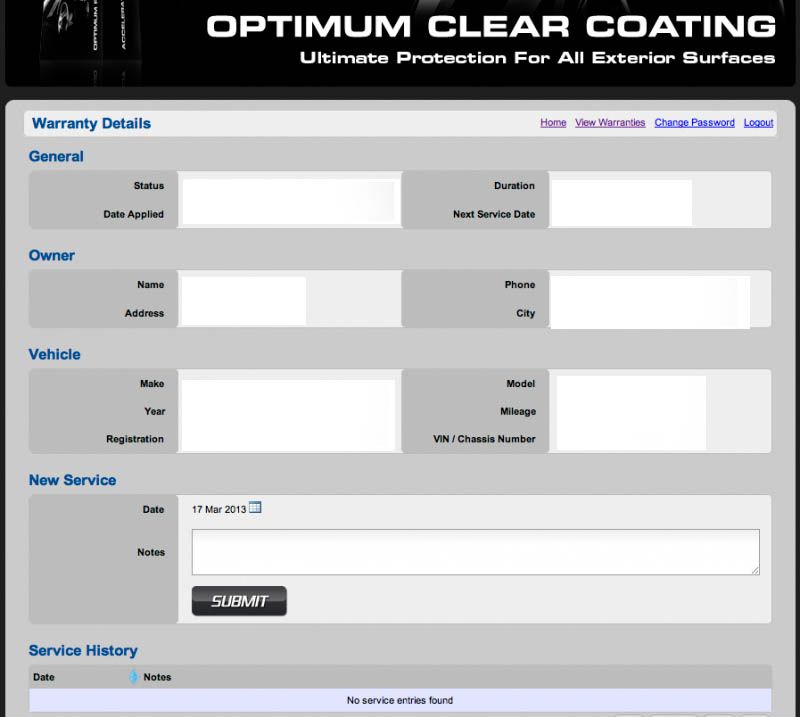The width and height of the screenshot is (800, 717).
Task: Click the Mileage label
Action: (x=518, y=411)
